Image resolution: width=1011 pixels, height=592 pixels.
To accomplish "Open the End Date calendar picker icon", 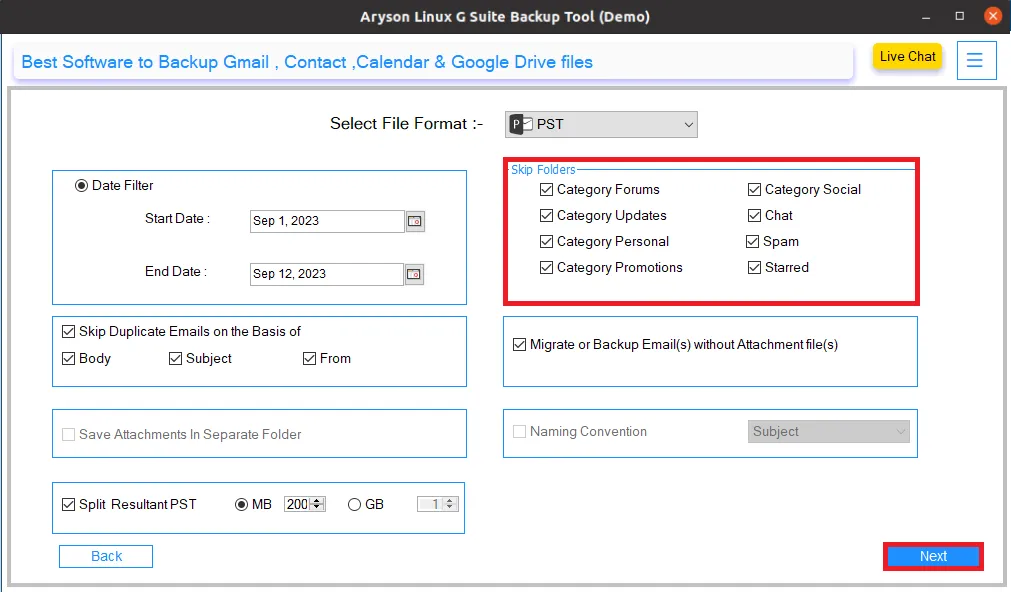I will pos(414,274).
